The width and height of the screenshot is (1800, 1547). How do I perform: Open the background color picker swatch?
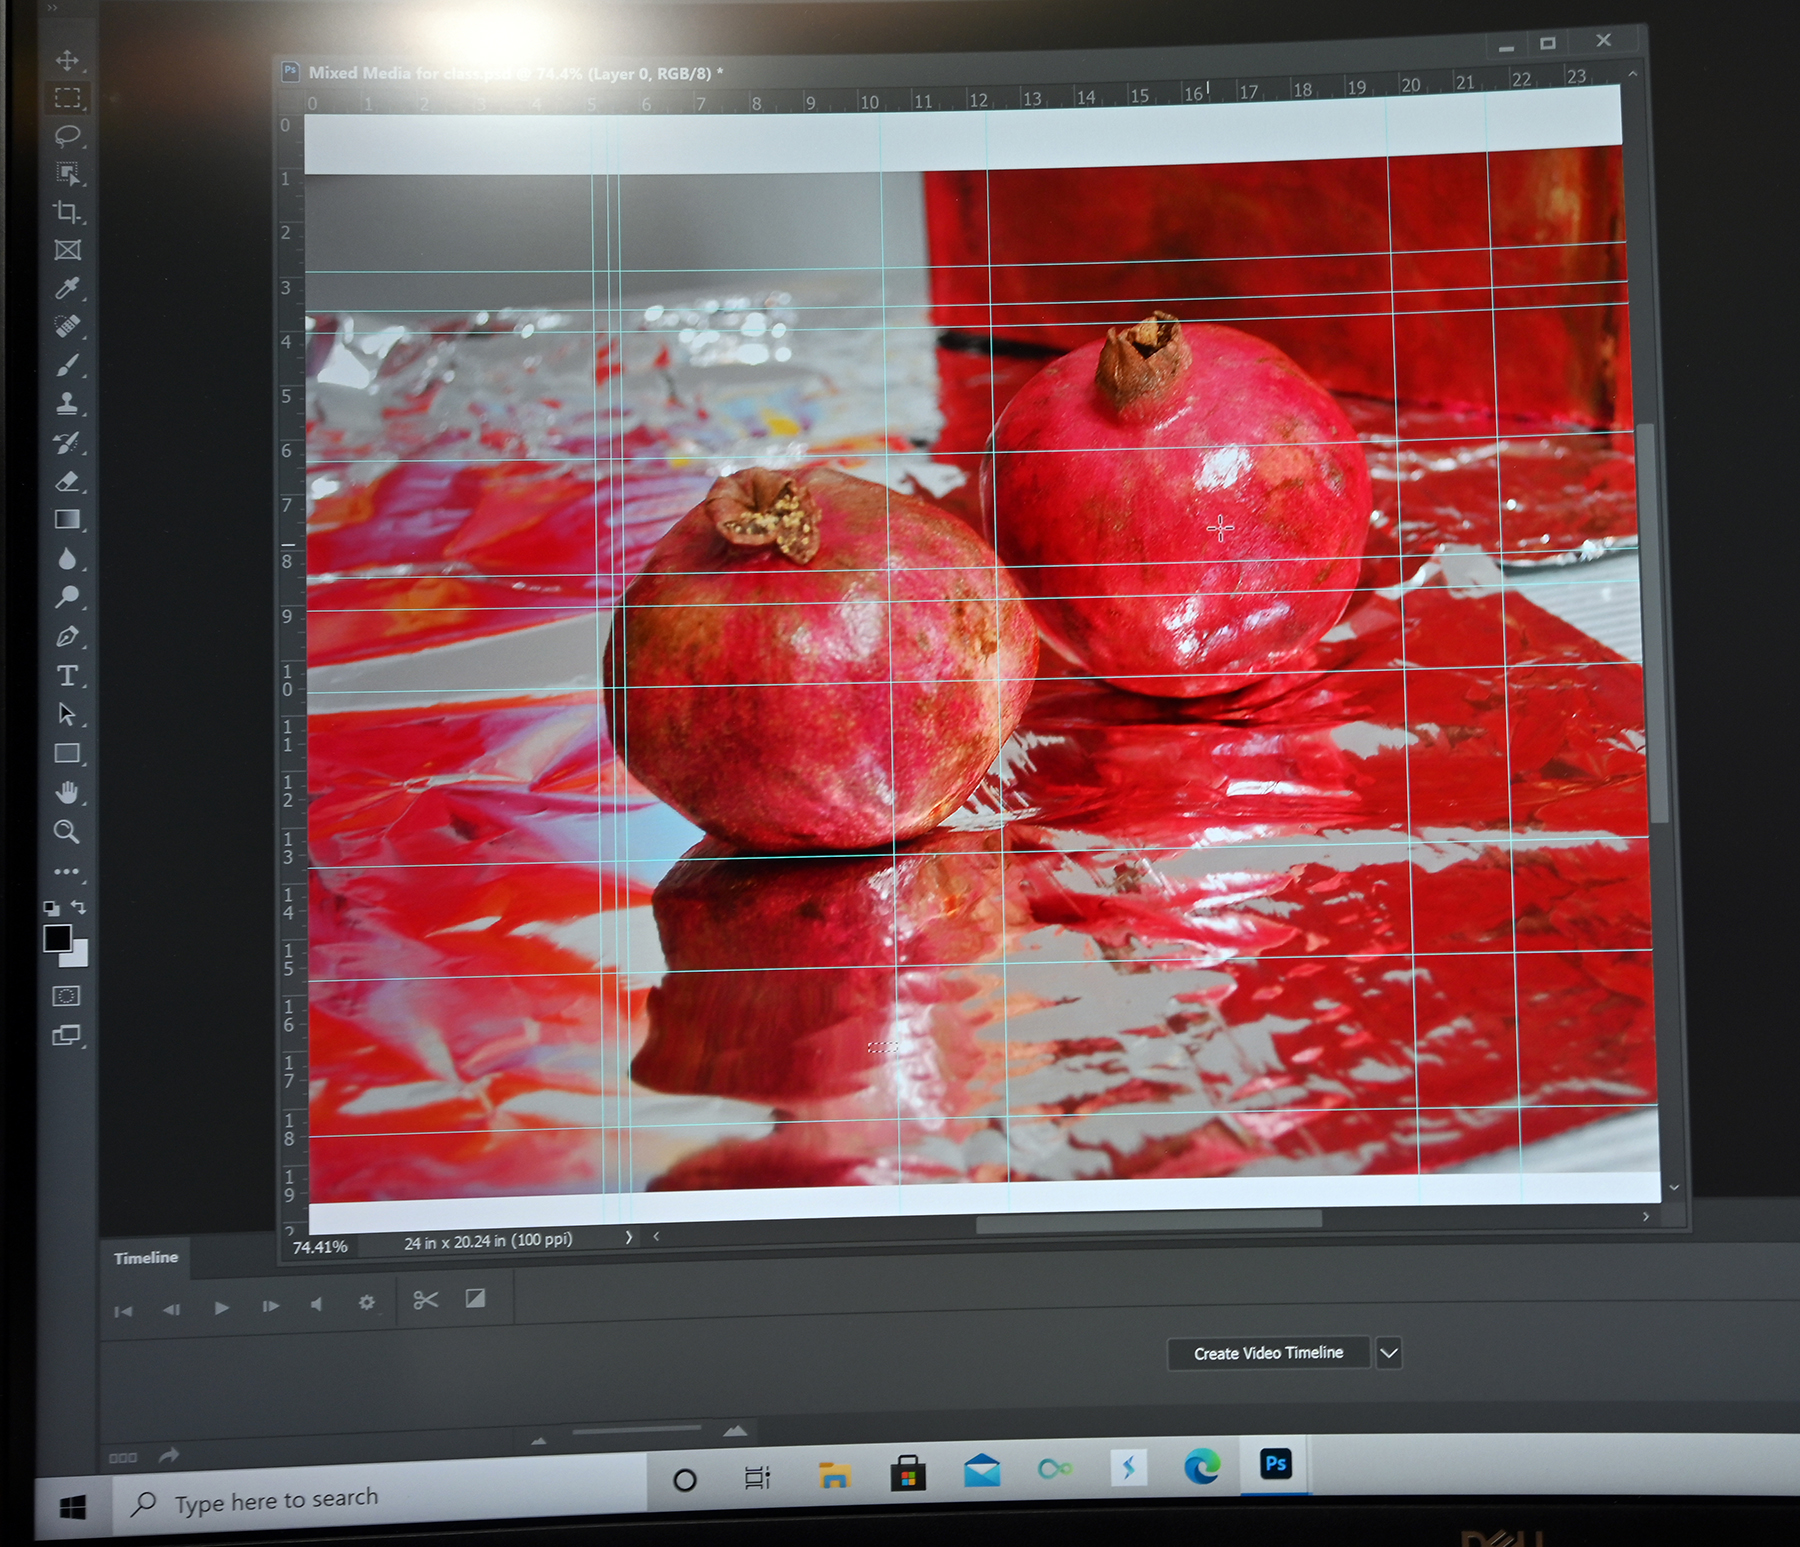[x=79, y=955]
